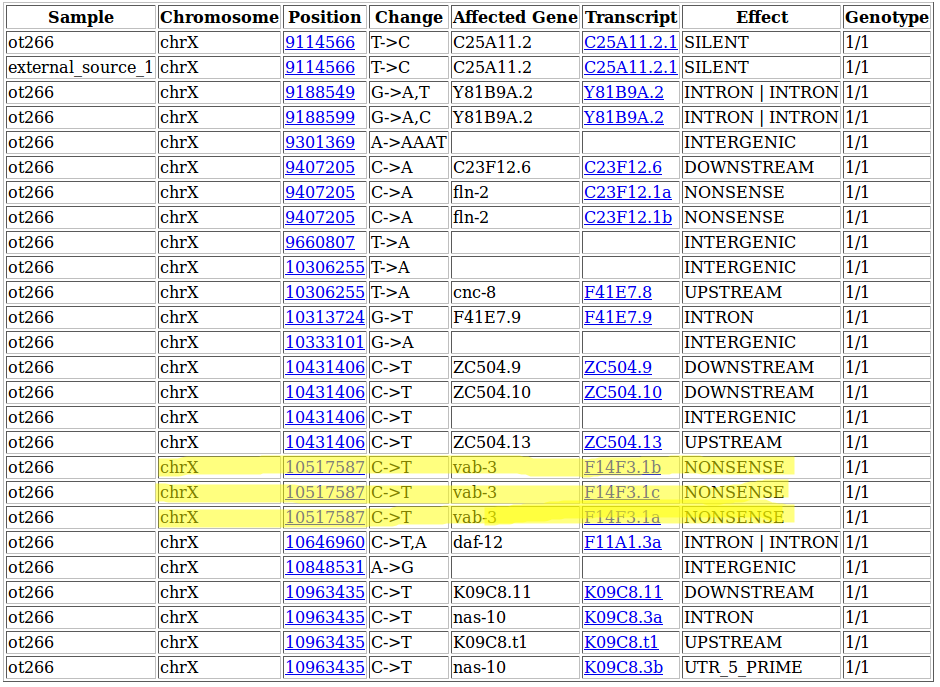Open 9407205 position link in DOWNSTREAM C23F12.6 row
This screenshot has height=687, width=940.
pyautogui.click(x=320, y=167)
